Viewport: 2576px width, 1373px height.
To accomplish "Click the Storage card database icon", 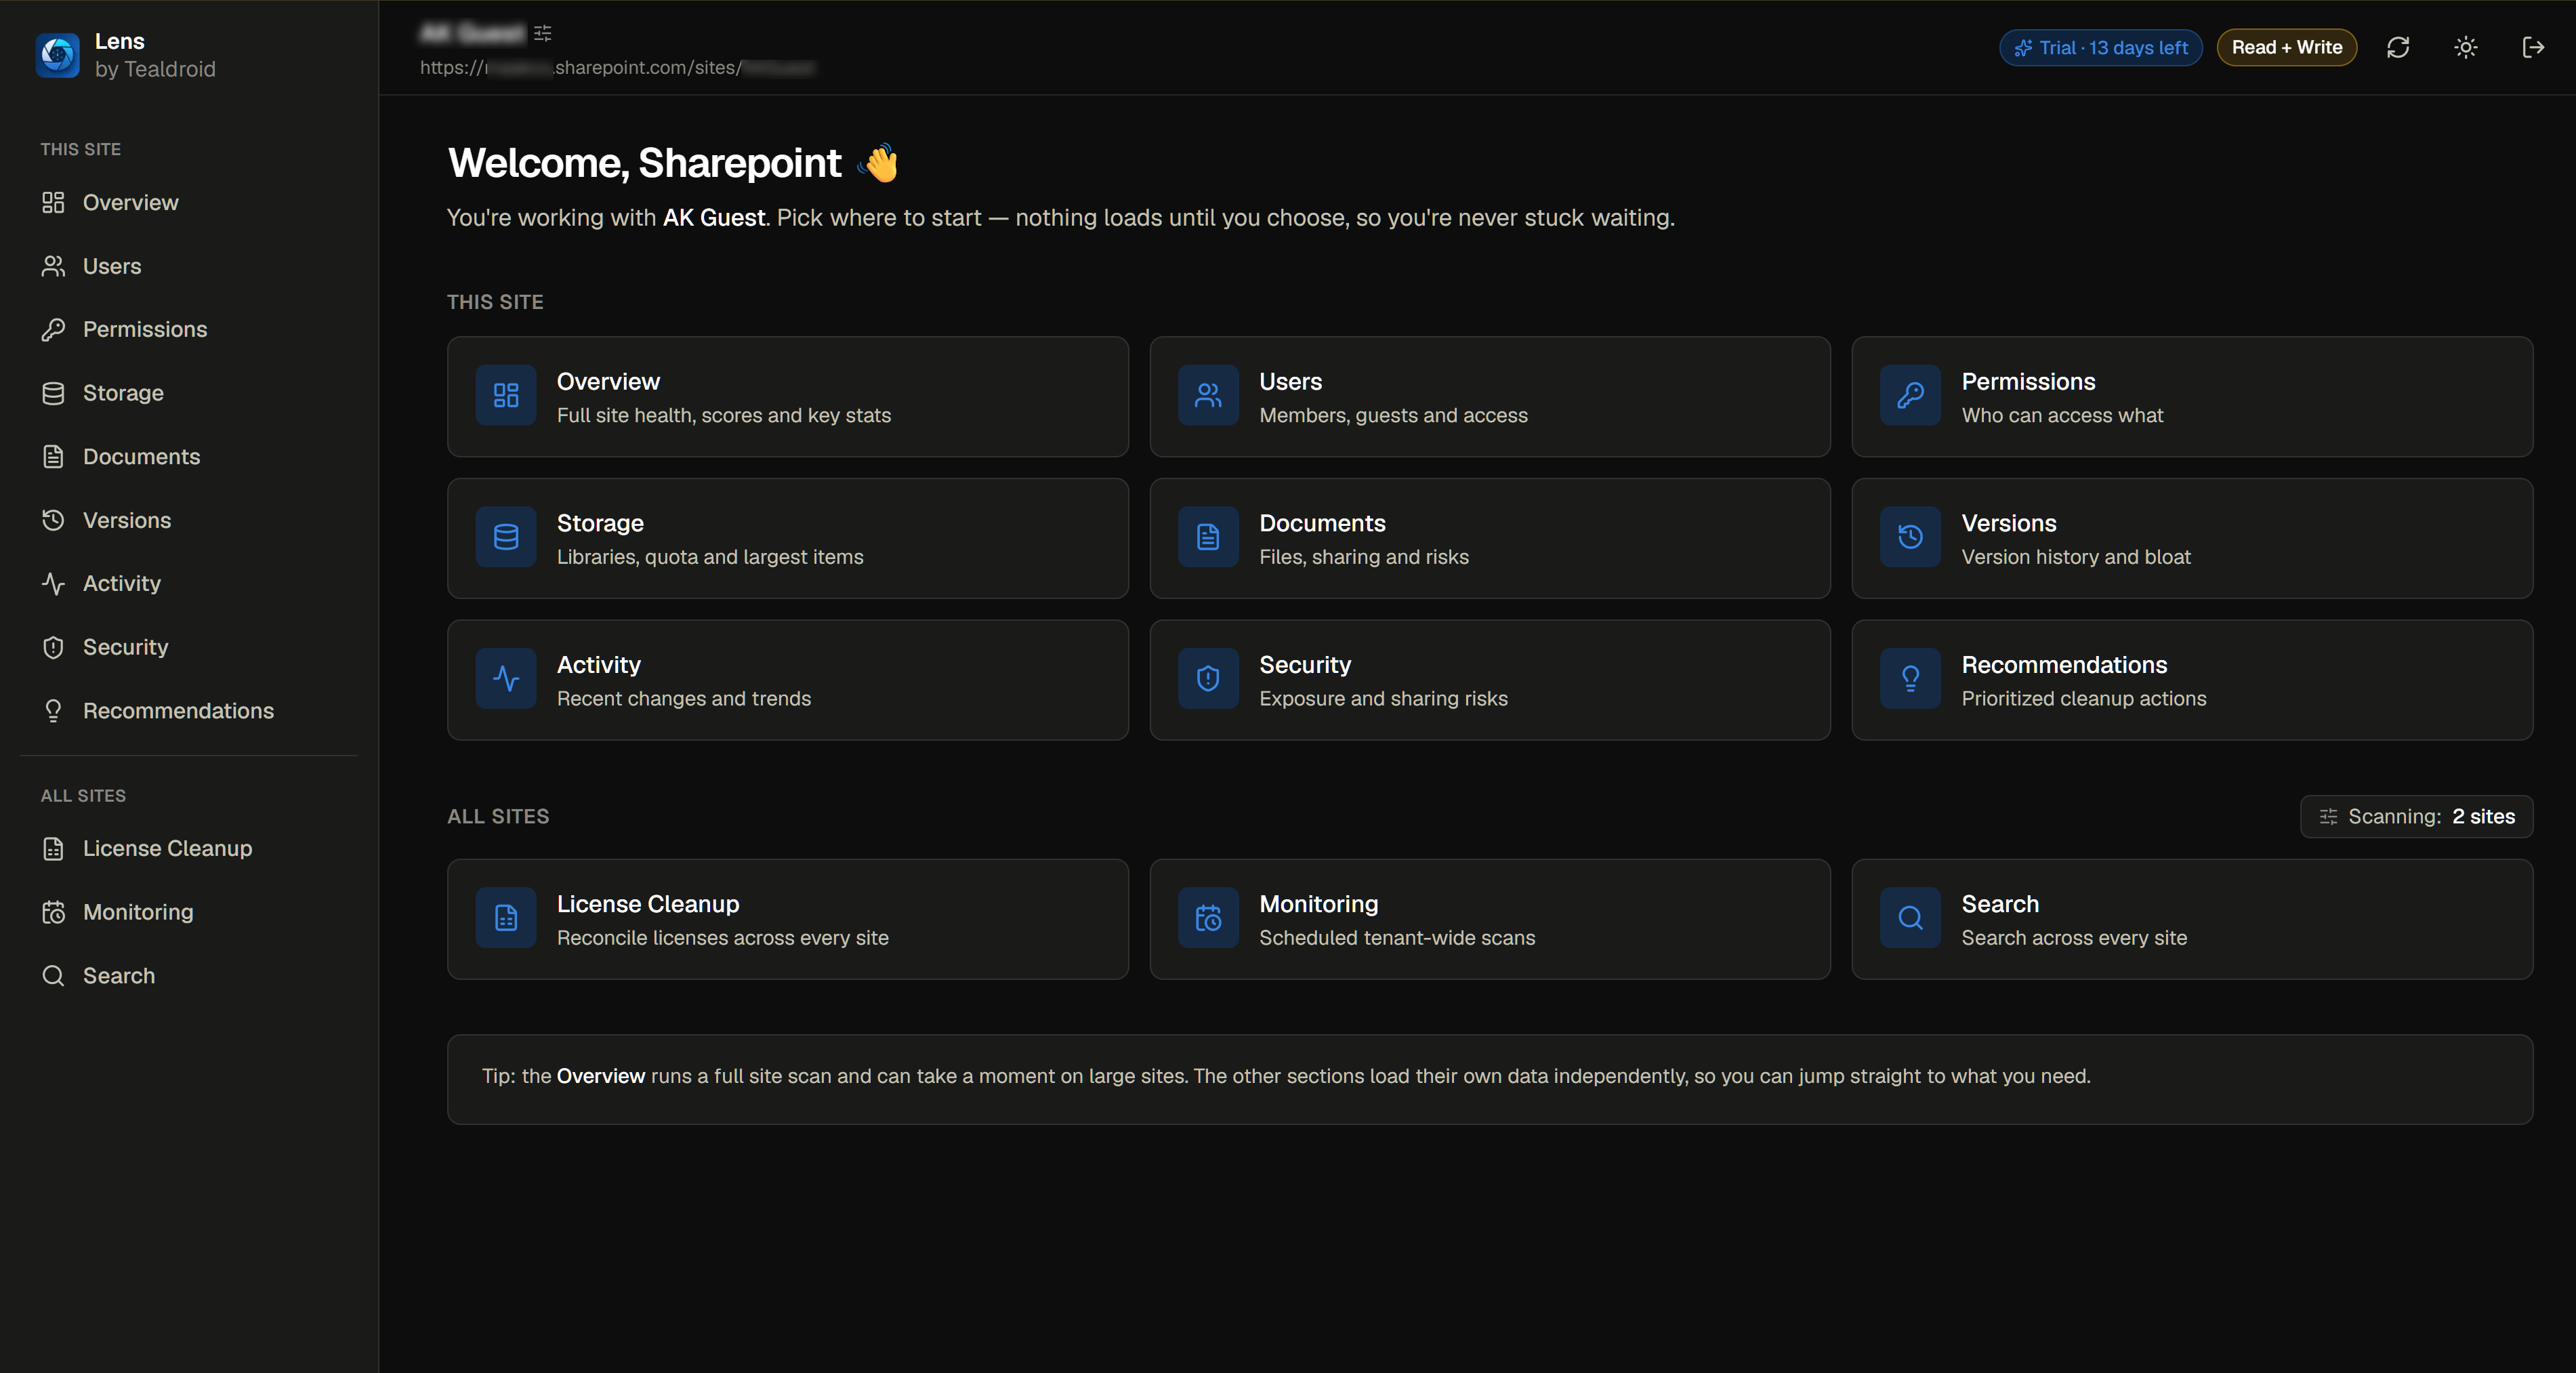I will (506, 538).
